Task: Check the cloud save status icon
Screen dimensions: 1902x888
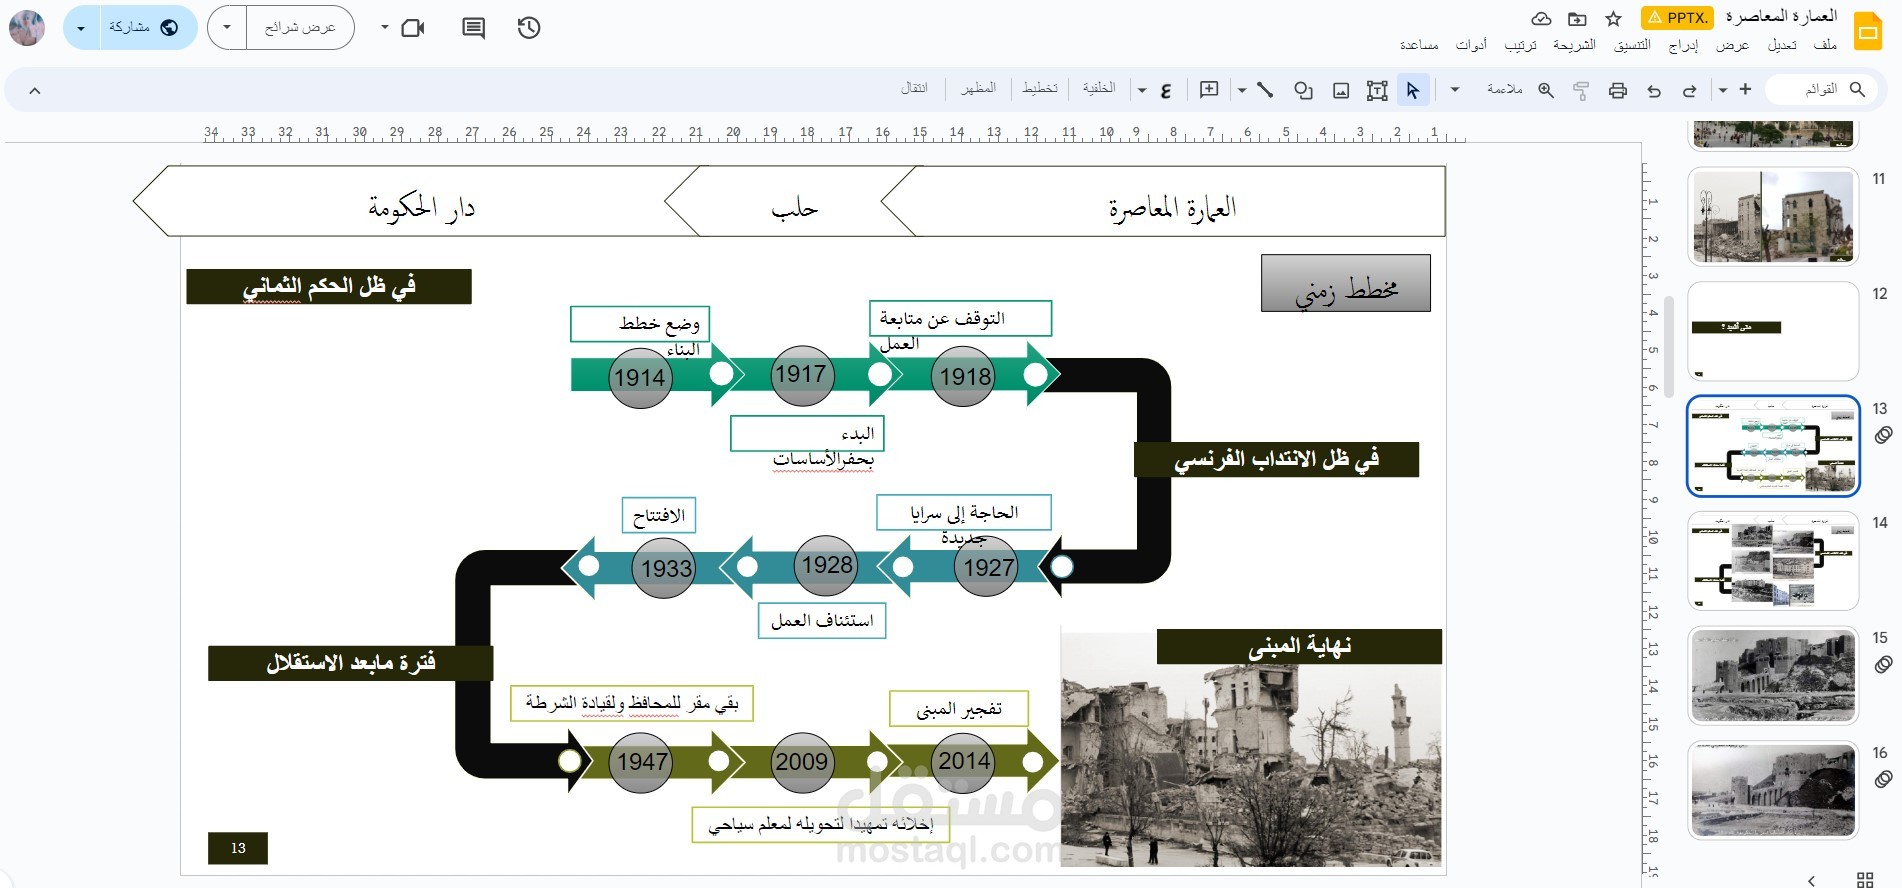Action: coord(1541,18)
